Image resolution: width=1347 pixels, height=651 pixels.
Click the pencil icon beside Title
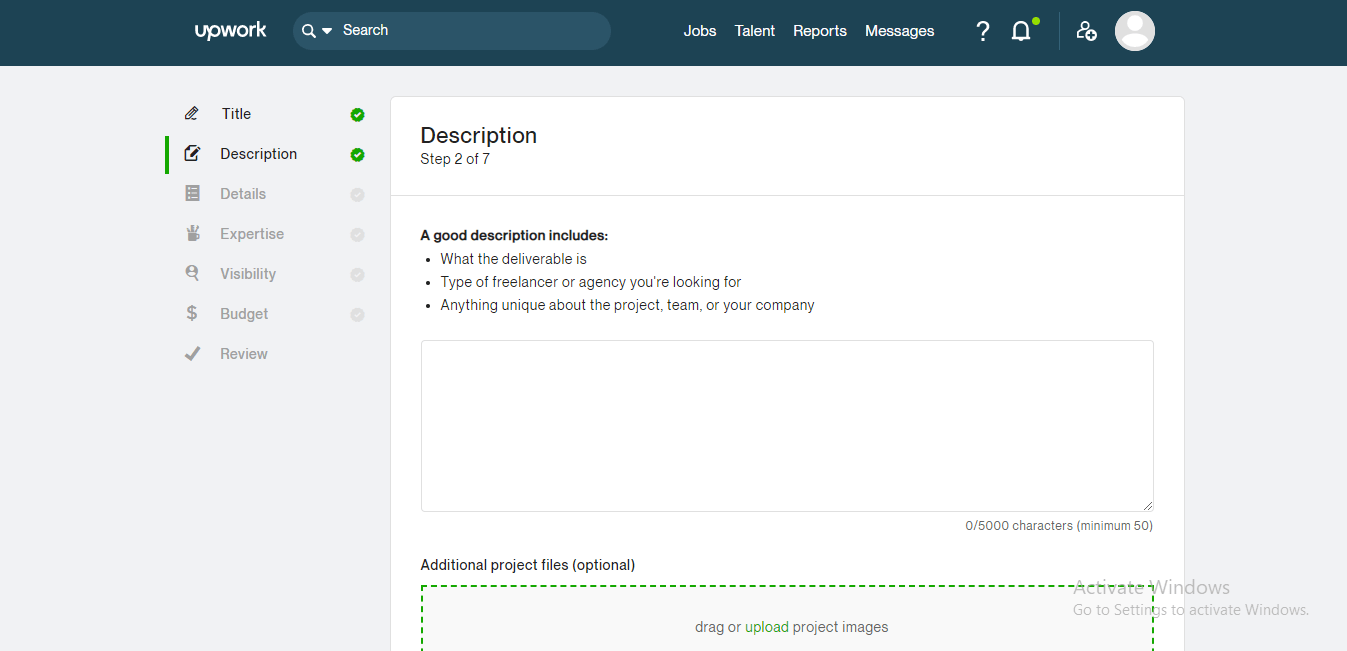(192, 114)
